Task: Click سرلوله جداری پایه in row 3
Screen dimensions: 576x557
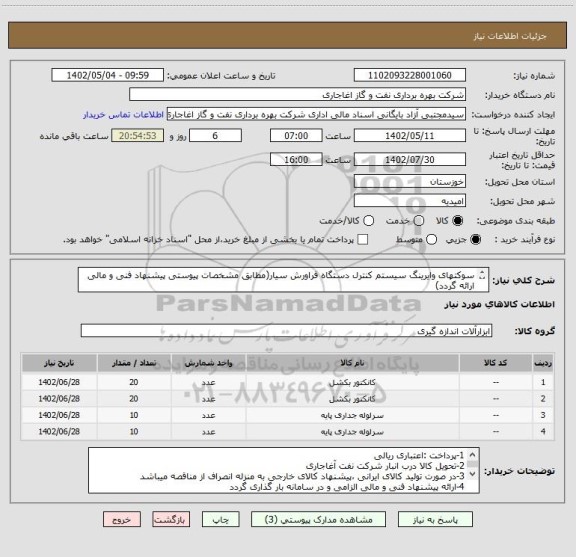Action: 352,416
